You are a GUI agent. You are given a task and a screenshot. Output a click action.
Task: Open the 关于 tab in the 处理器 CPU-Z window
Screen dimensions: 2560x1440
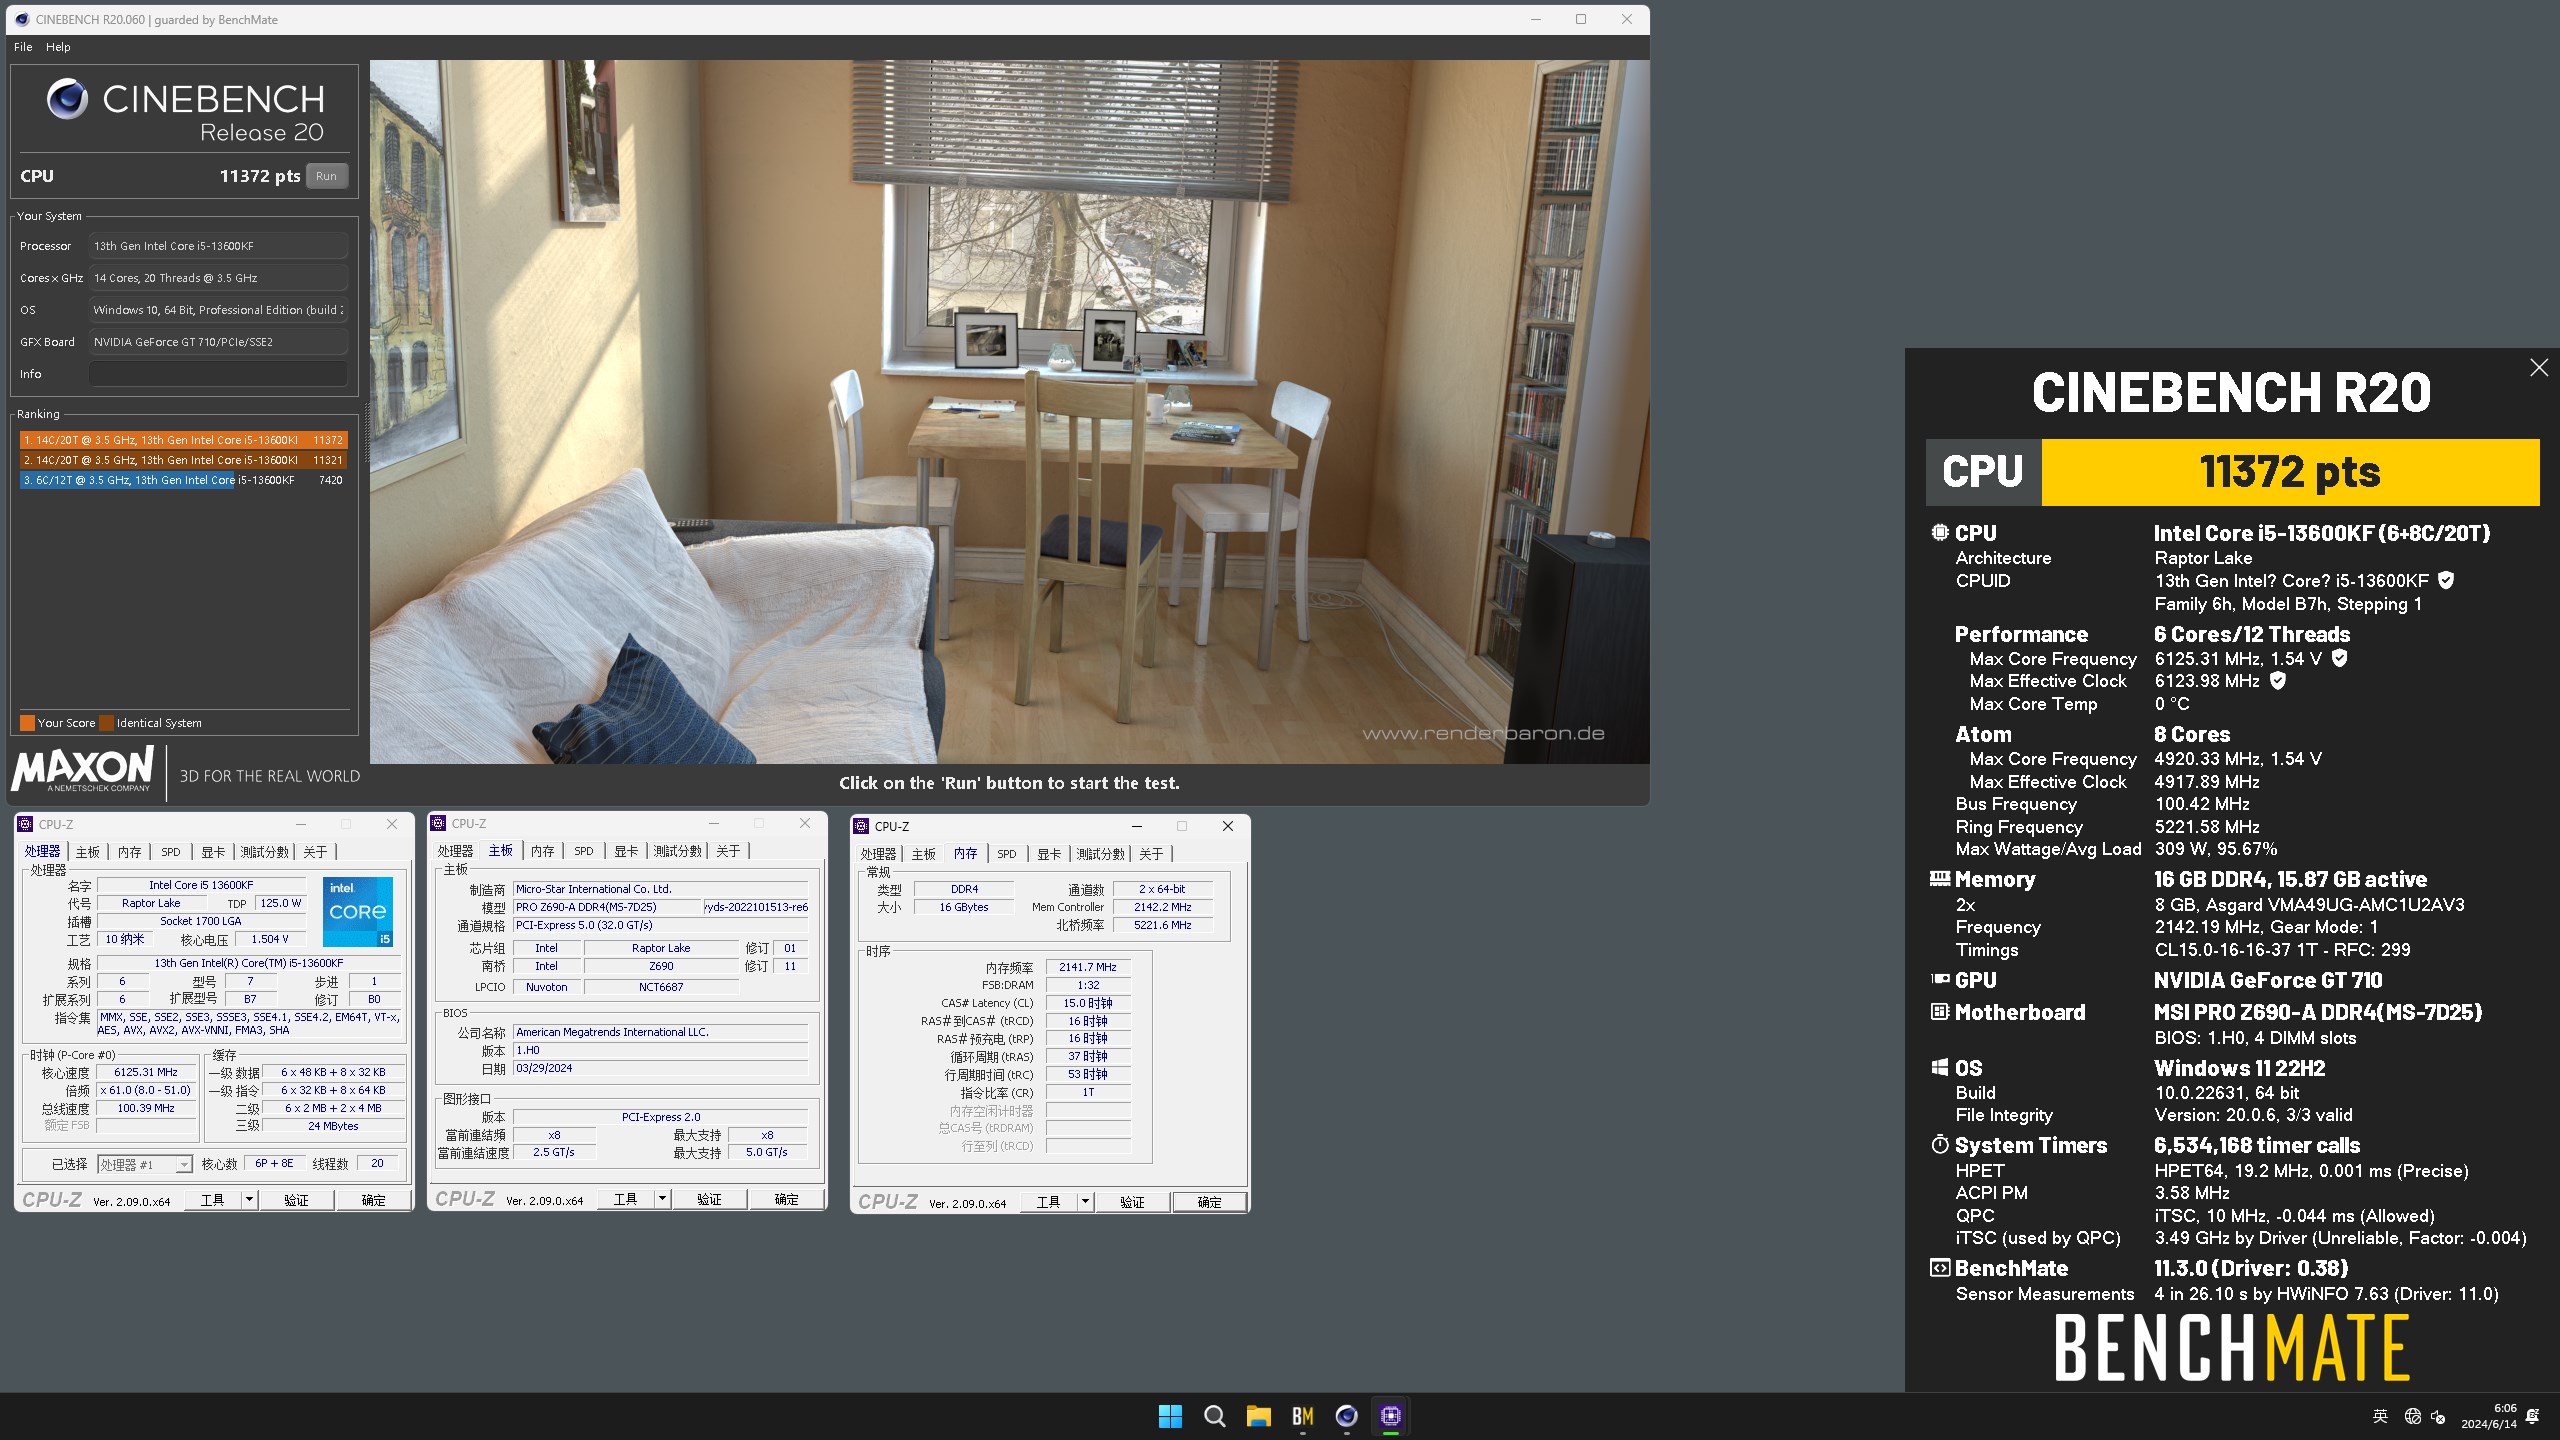click(x=315, y=852)
